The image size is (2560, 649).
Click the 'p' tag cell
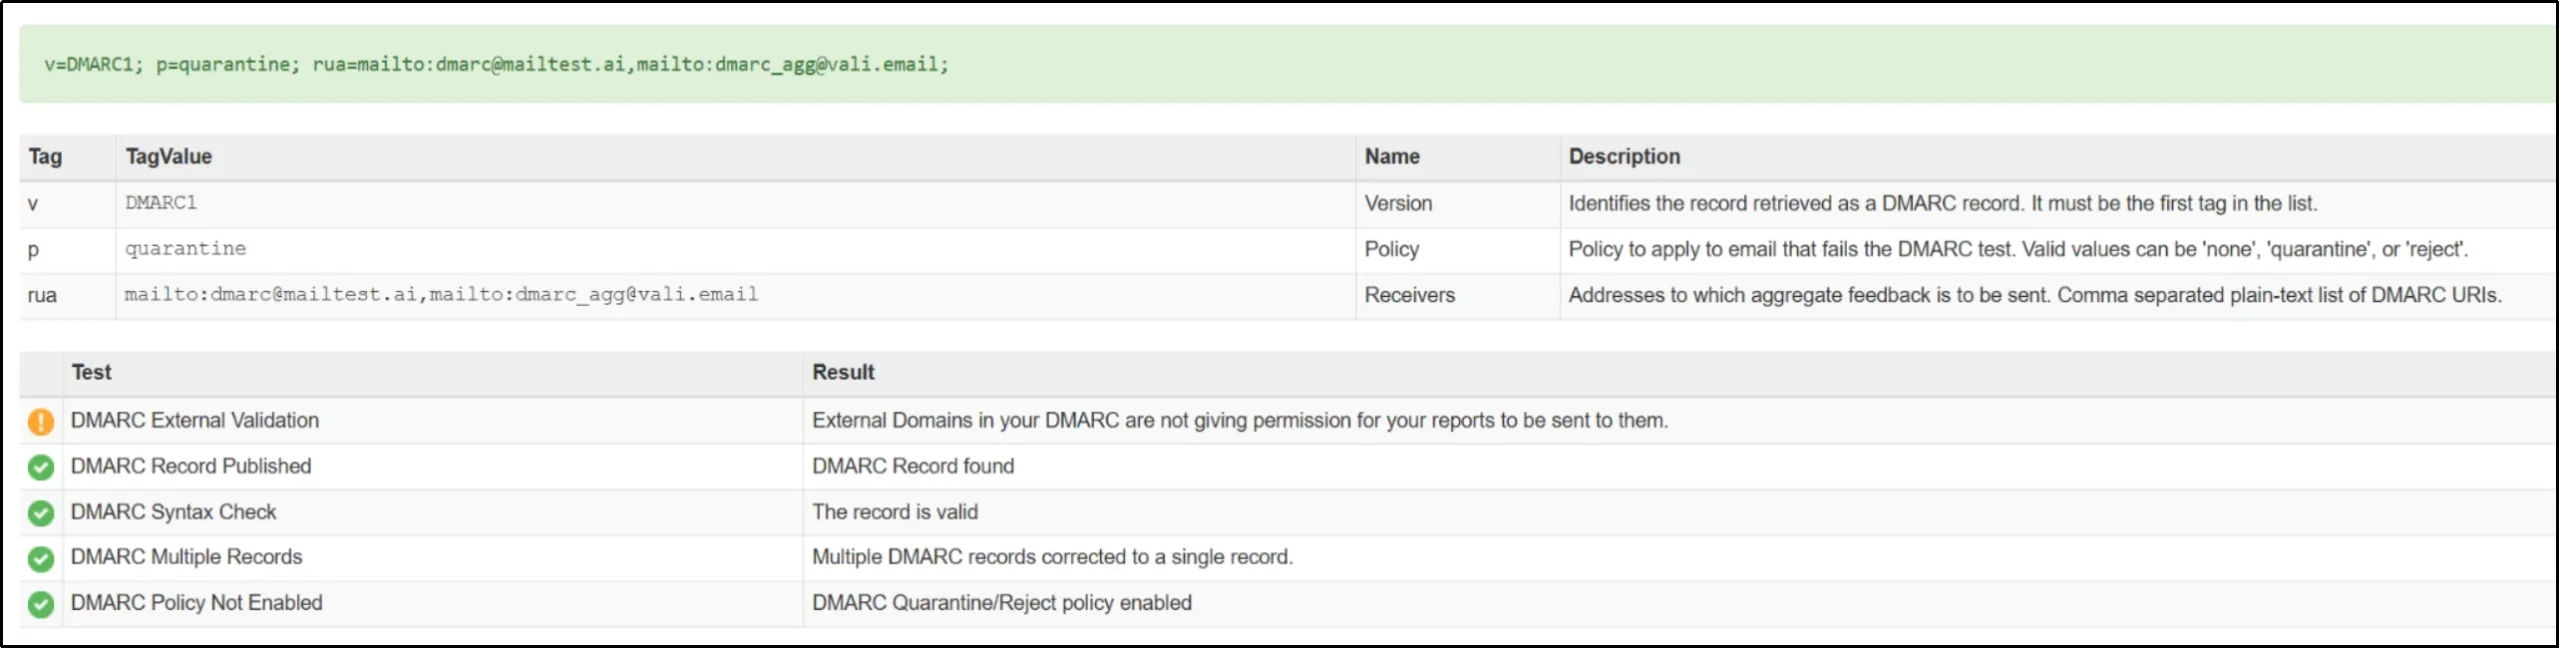33,250
